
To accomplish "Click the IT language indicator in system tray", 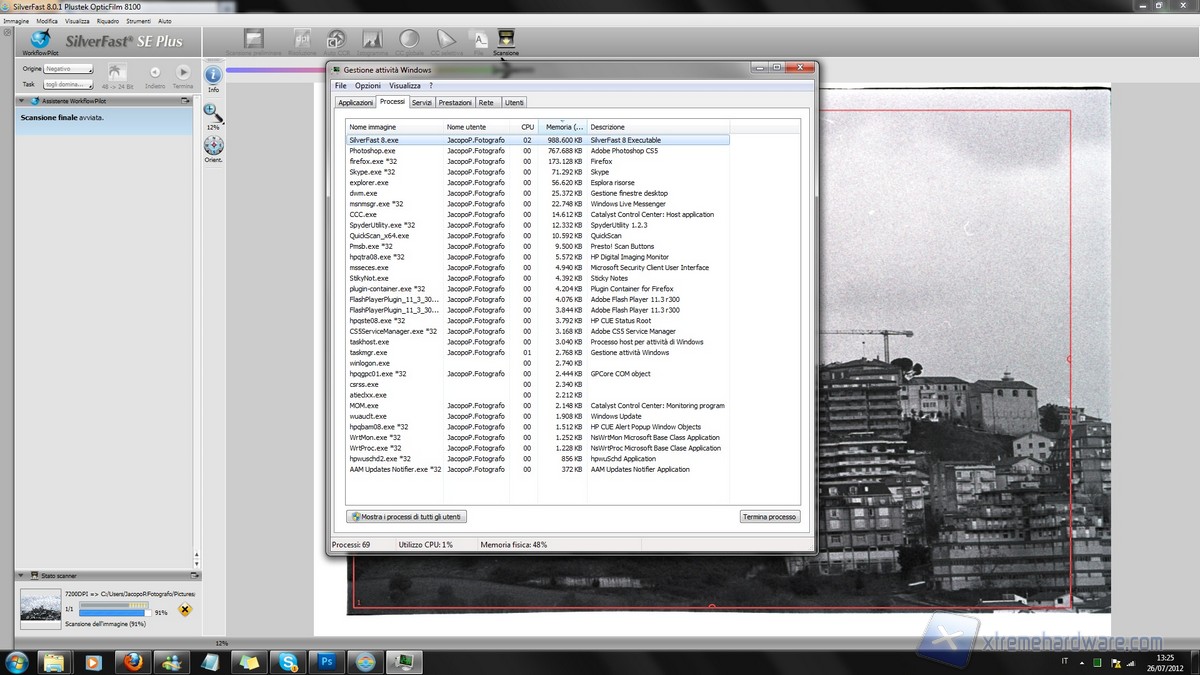I will pyautogui.click(x=1063, y=661).
